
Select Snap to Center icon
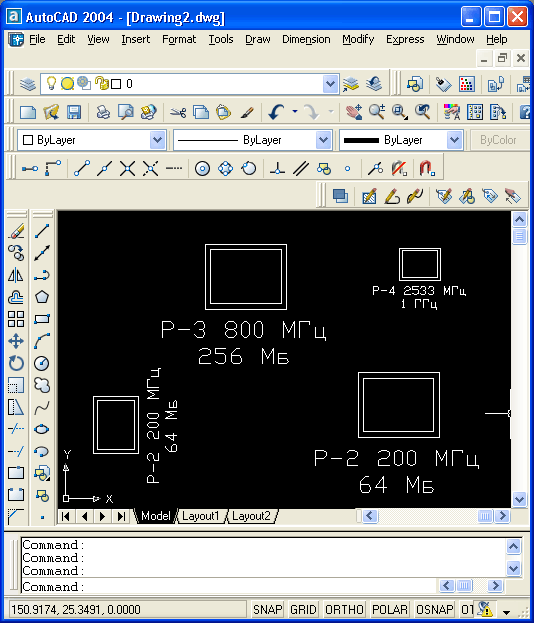(x=202, y=168)
